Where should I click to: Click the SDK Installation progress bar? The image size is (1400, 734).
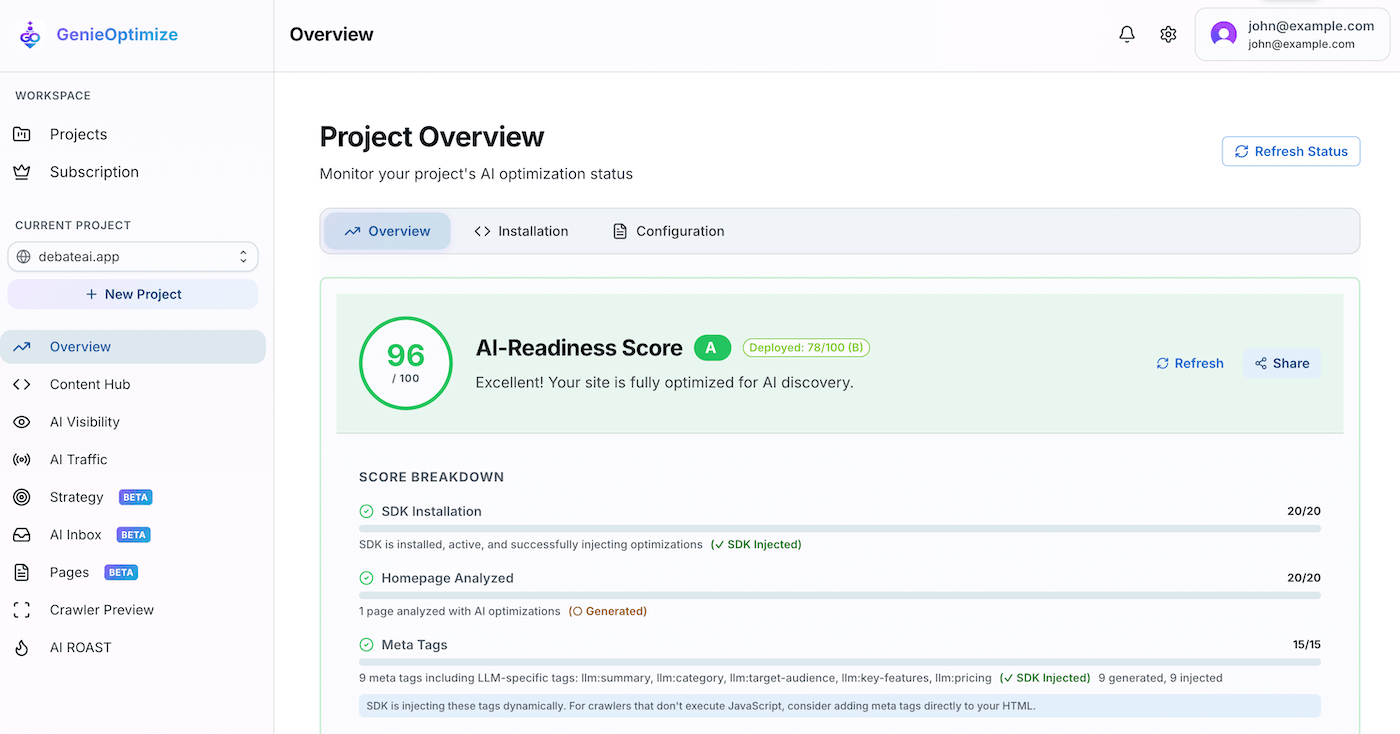[838, 528]
